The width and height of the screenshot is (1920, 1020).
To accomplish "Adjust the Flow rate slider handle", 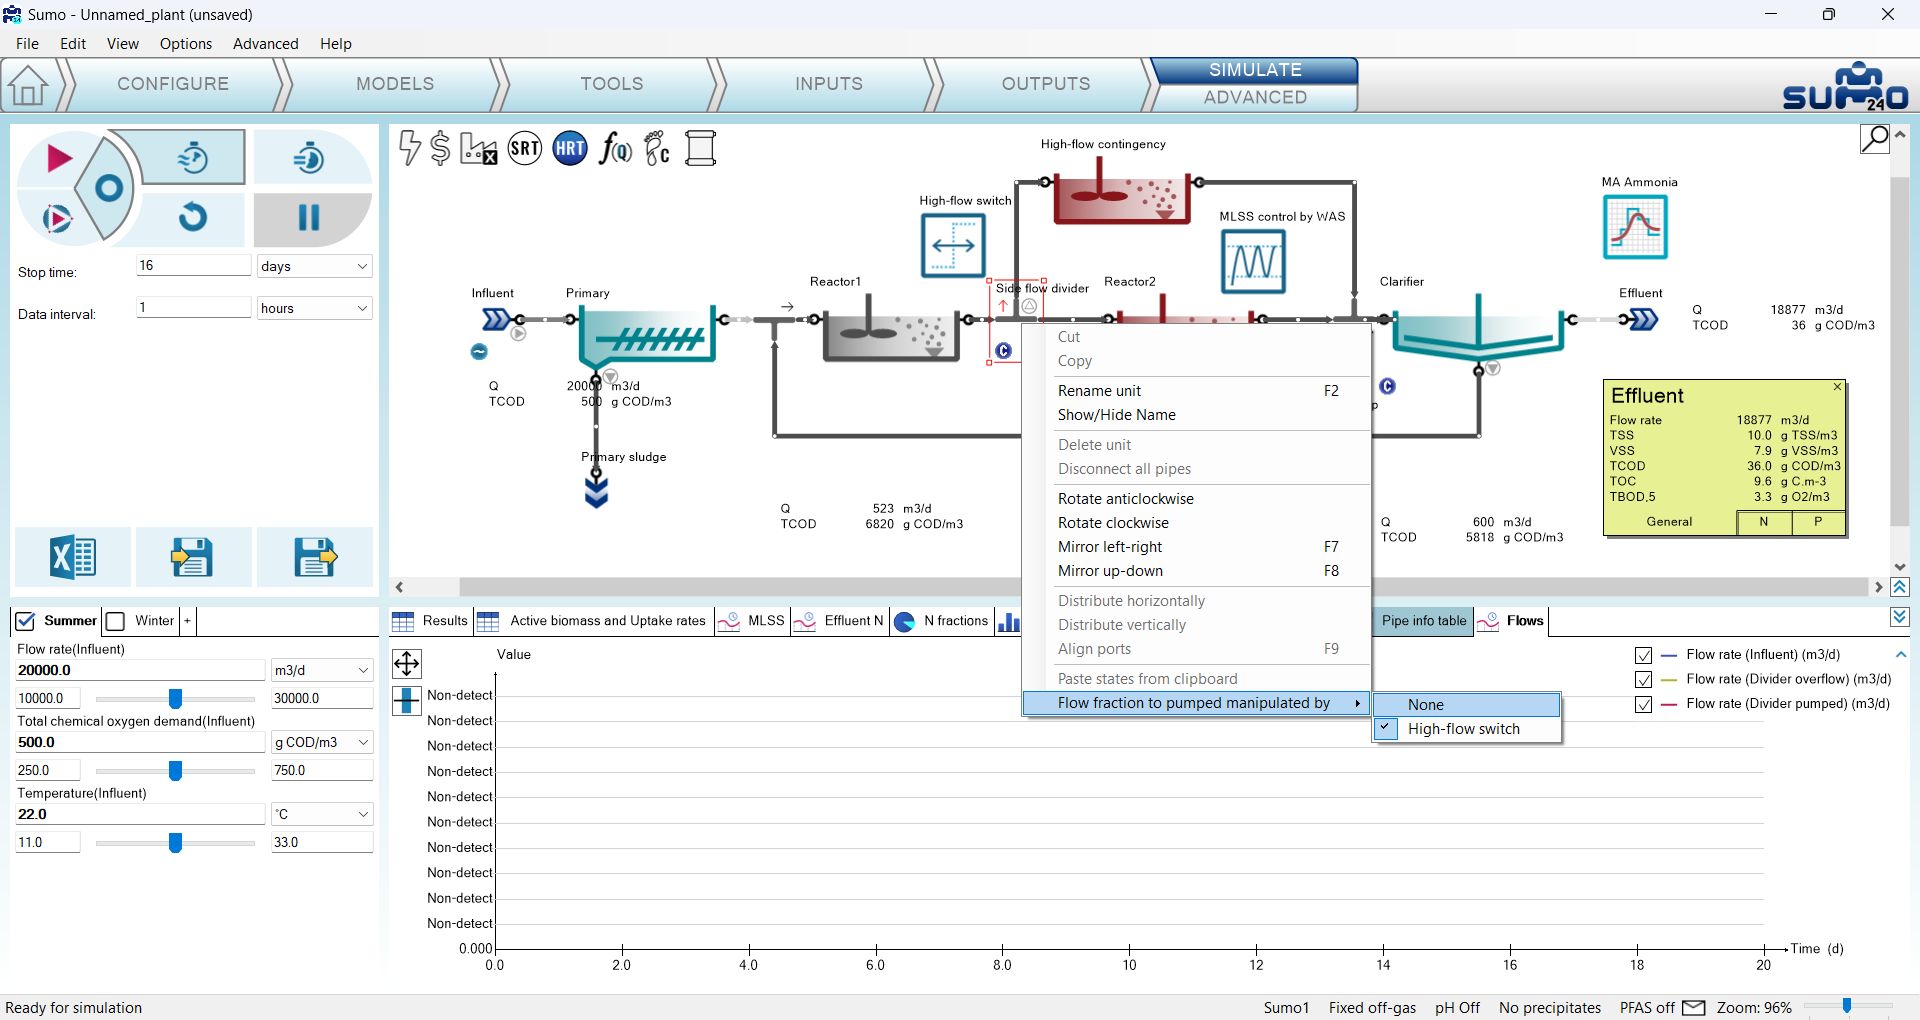I will point(175,698).
